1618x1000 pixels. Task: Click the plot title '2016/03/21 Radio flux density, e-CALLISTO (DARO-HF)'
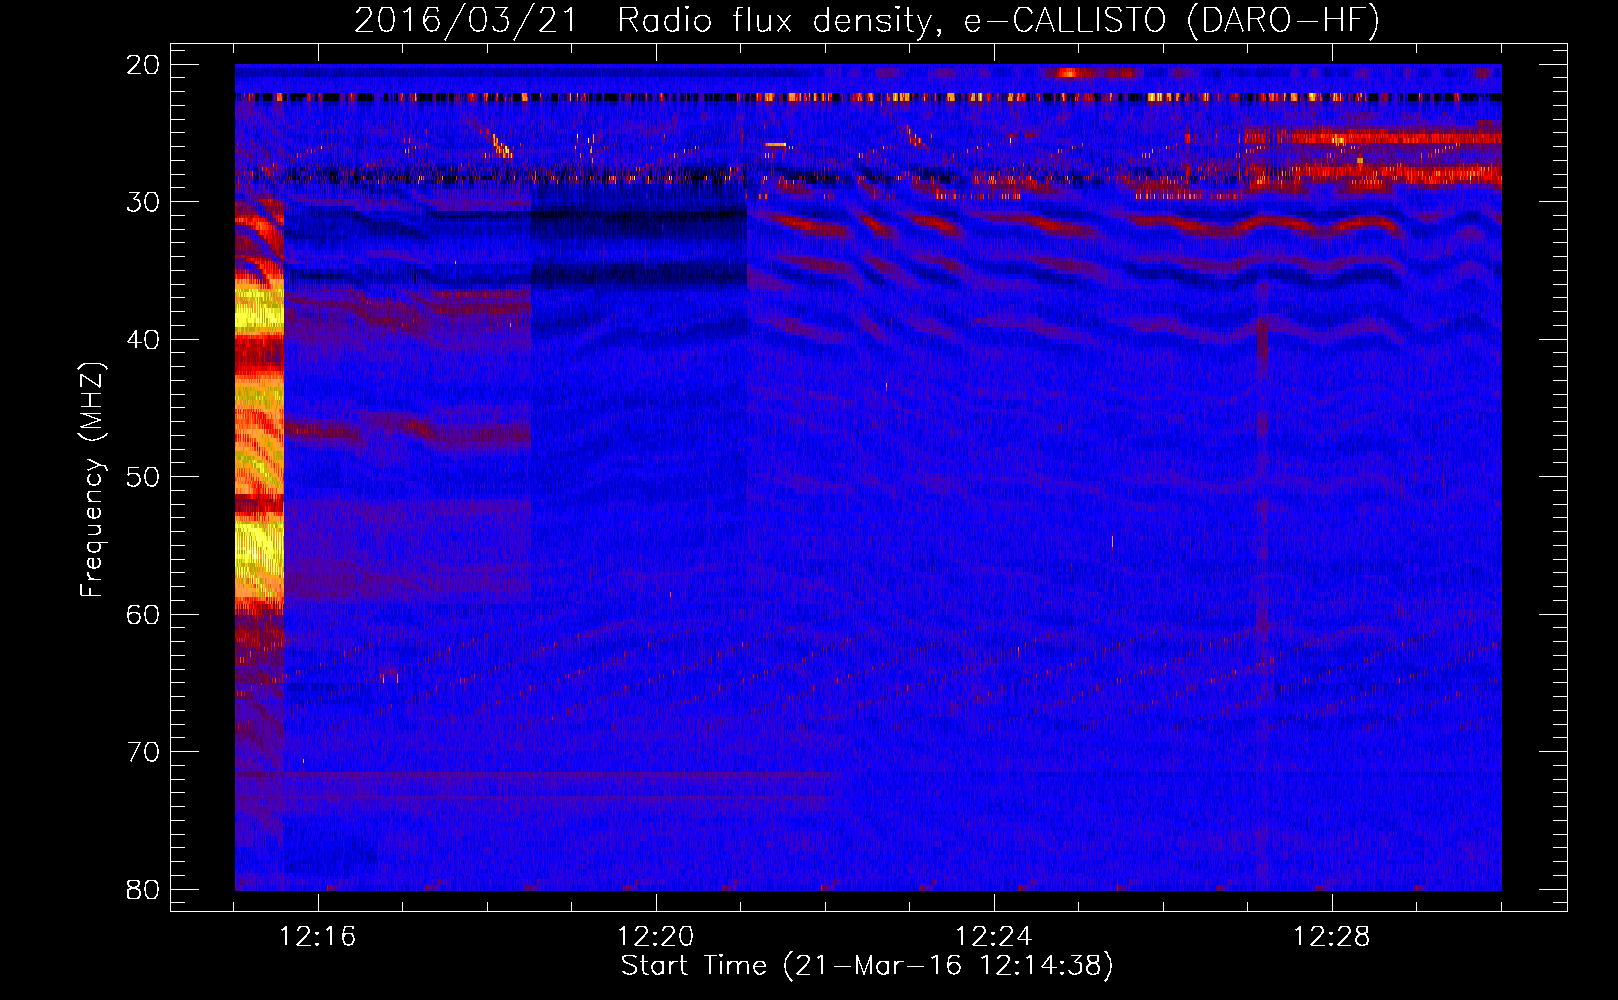[x=867, y=20]
